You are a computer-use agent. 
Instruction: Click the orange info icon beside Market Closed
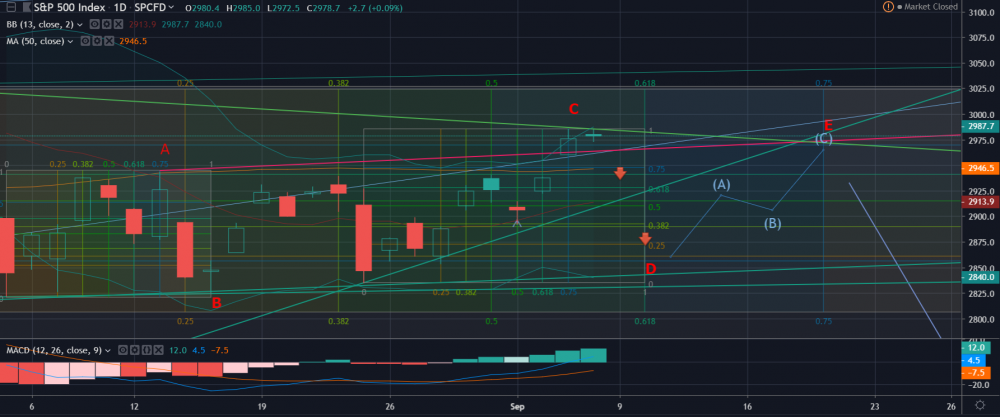click(888, 7)
